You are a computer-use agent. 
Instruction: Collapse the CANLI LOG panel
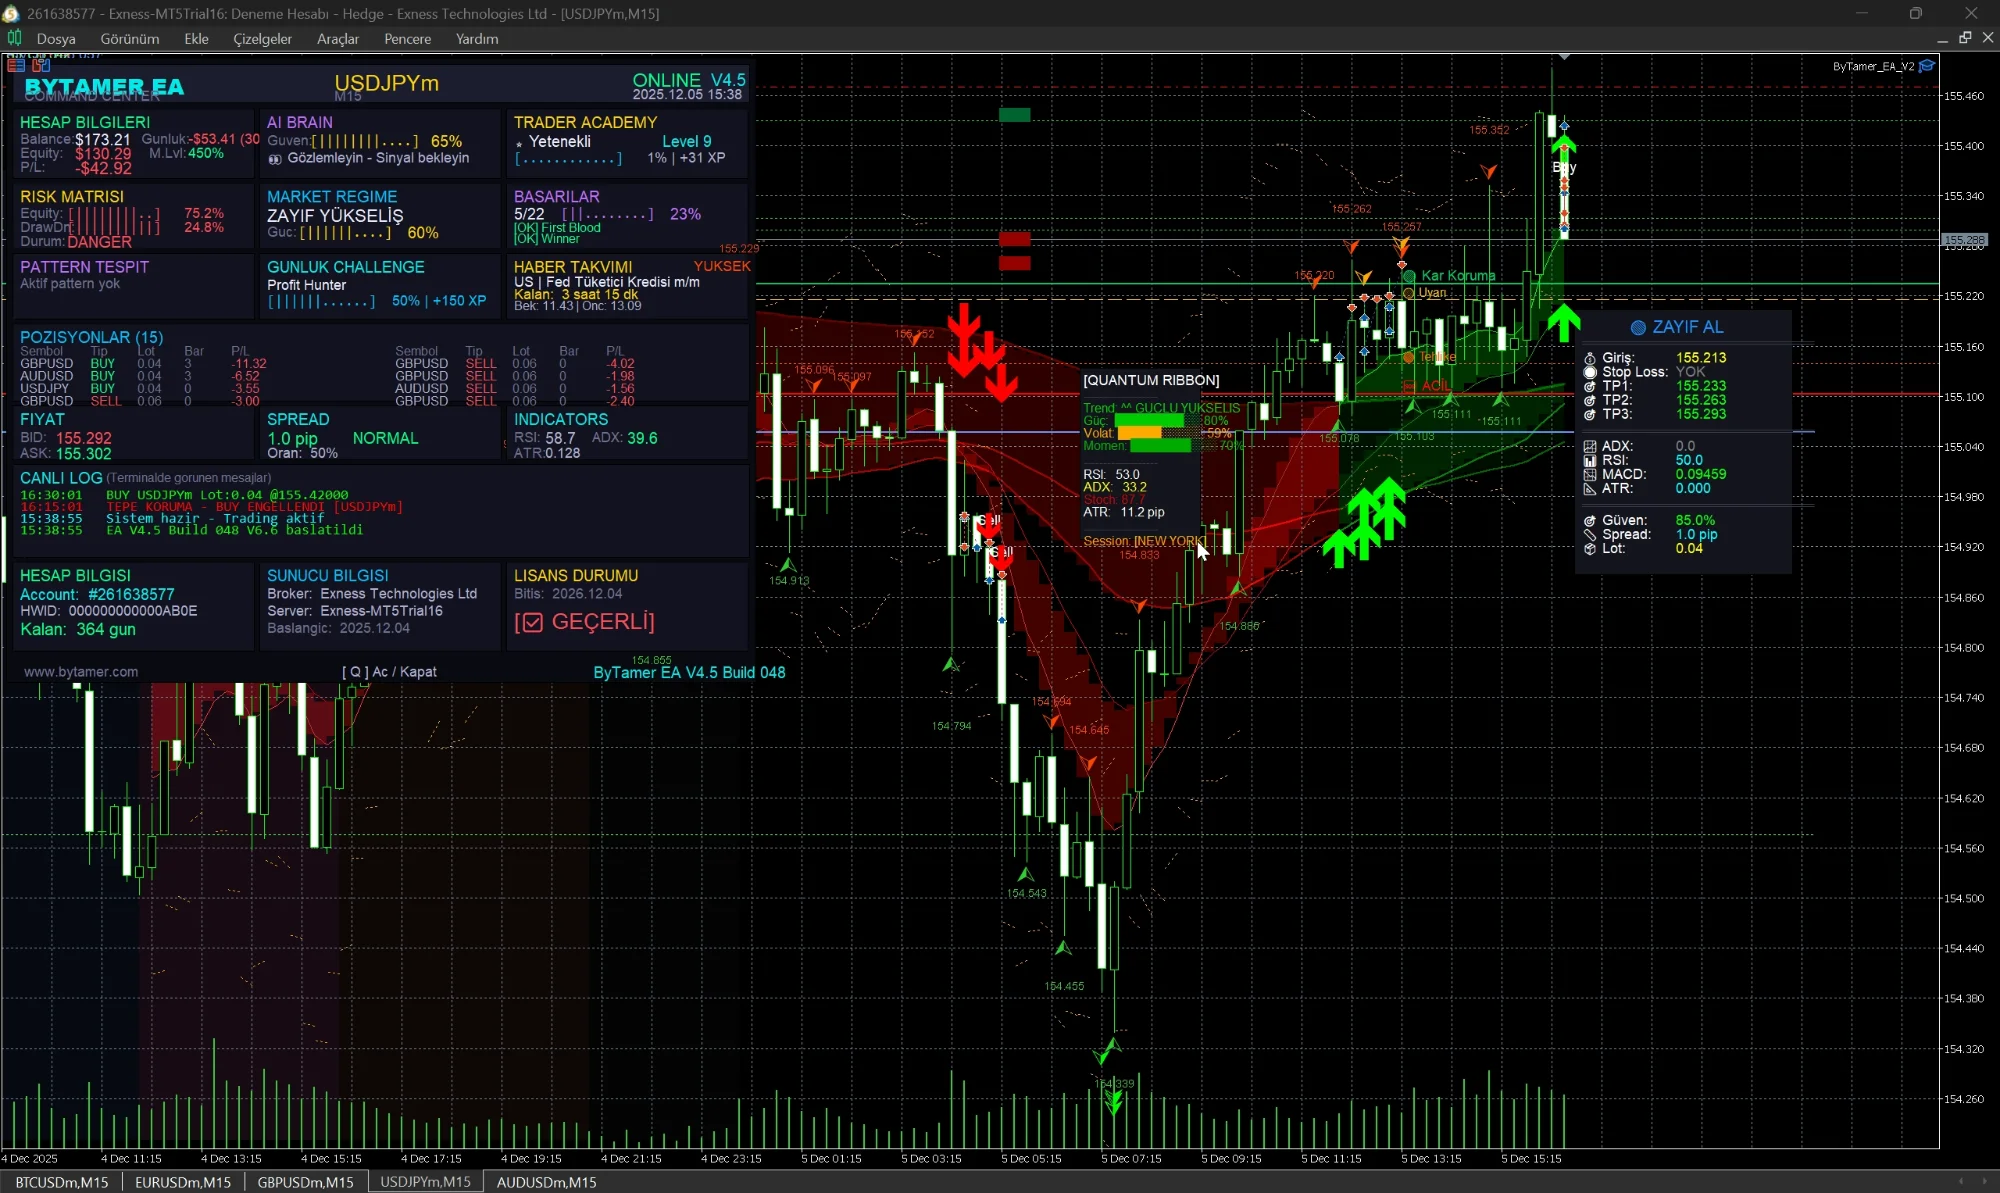tap(59, 478)
